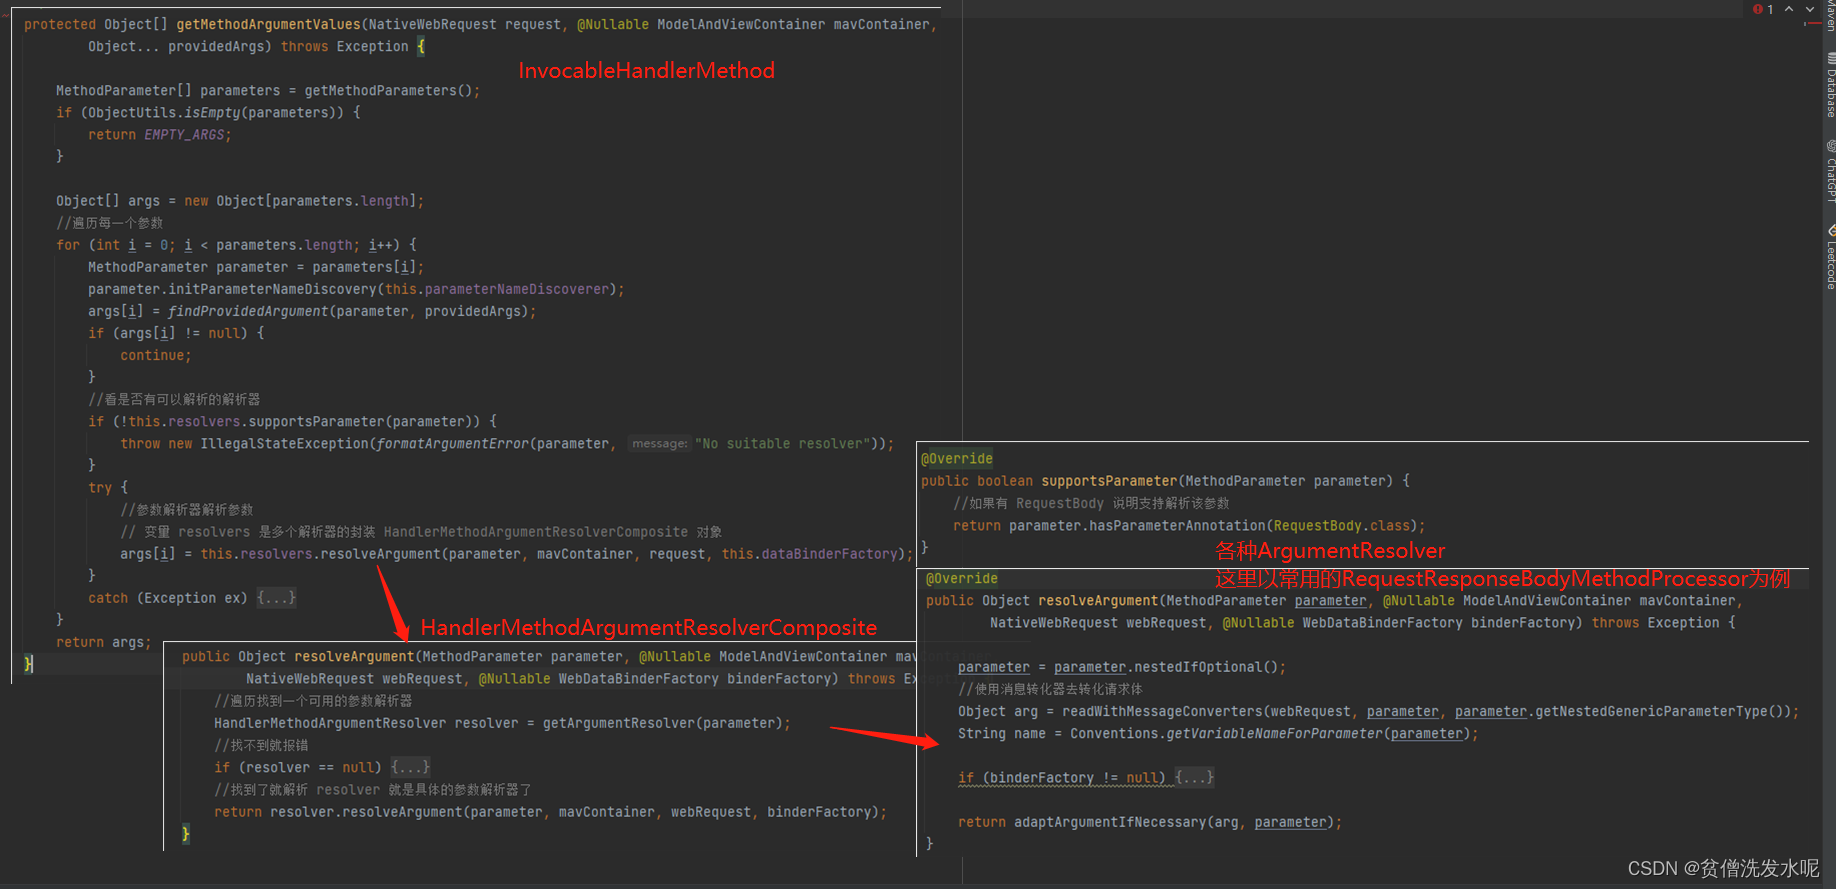Click formatArgumentError method call

[452, 443]
